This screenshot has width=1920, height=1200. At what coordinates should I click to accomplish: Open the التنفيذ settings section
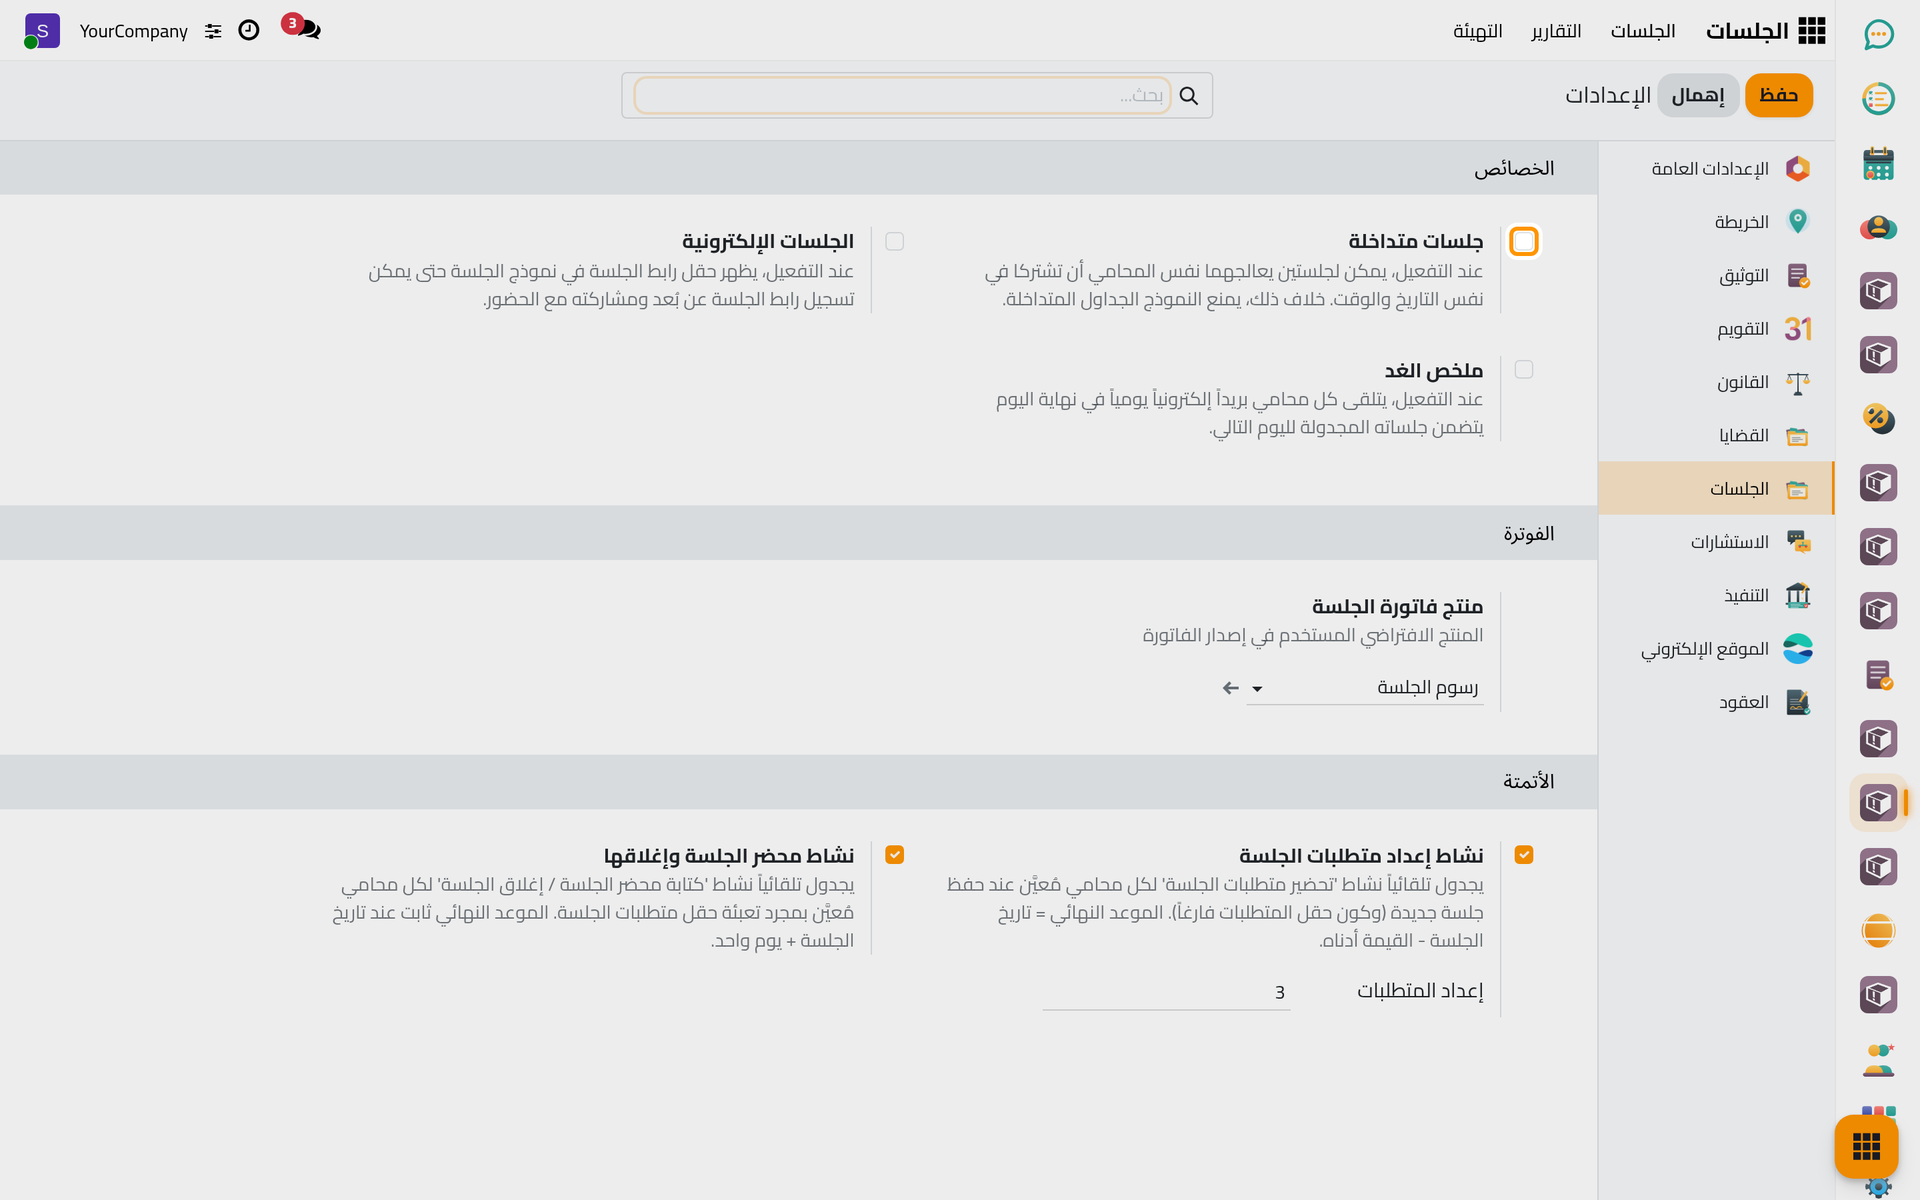pos(1716,595)
